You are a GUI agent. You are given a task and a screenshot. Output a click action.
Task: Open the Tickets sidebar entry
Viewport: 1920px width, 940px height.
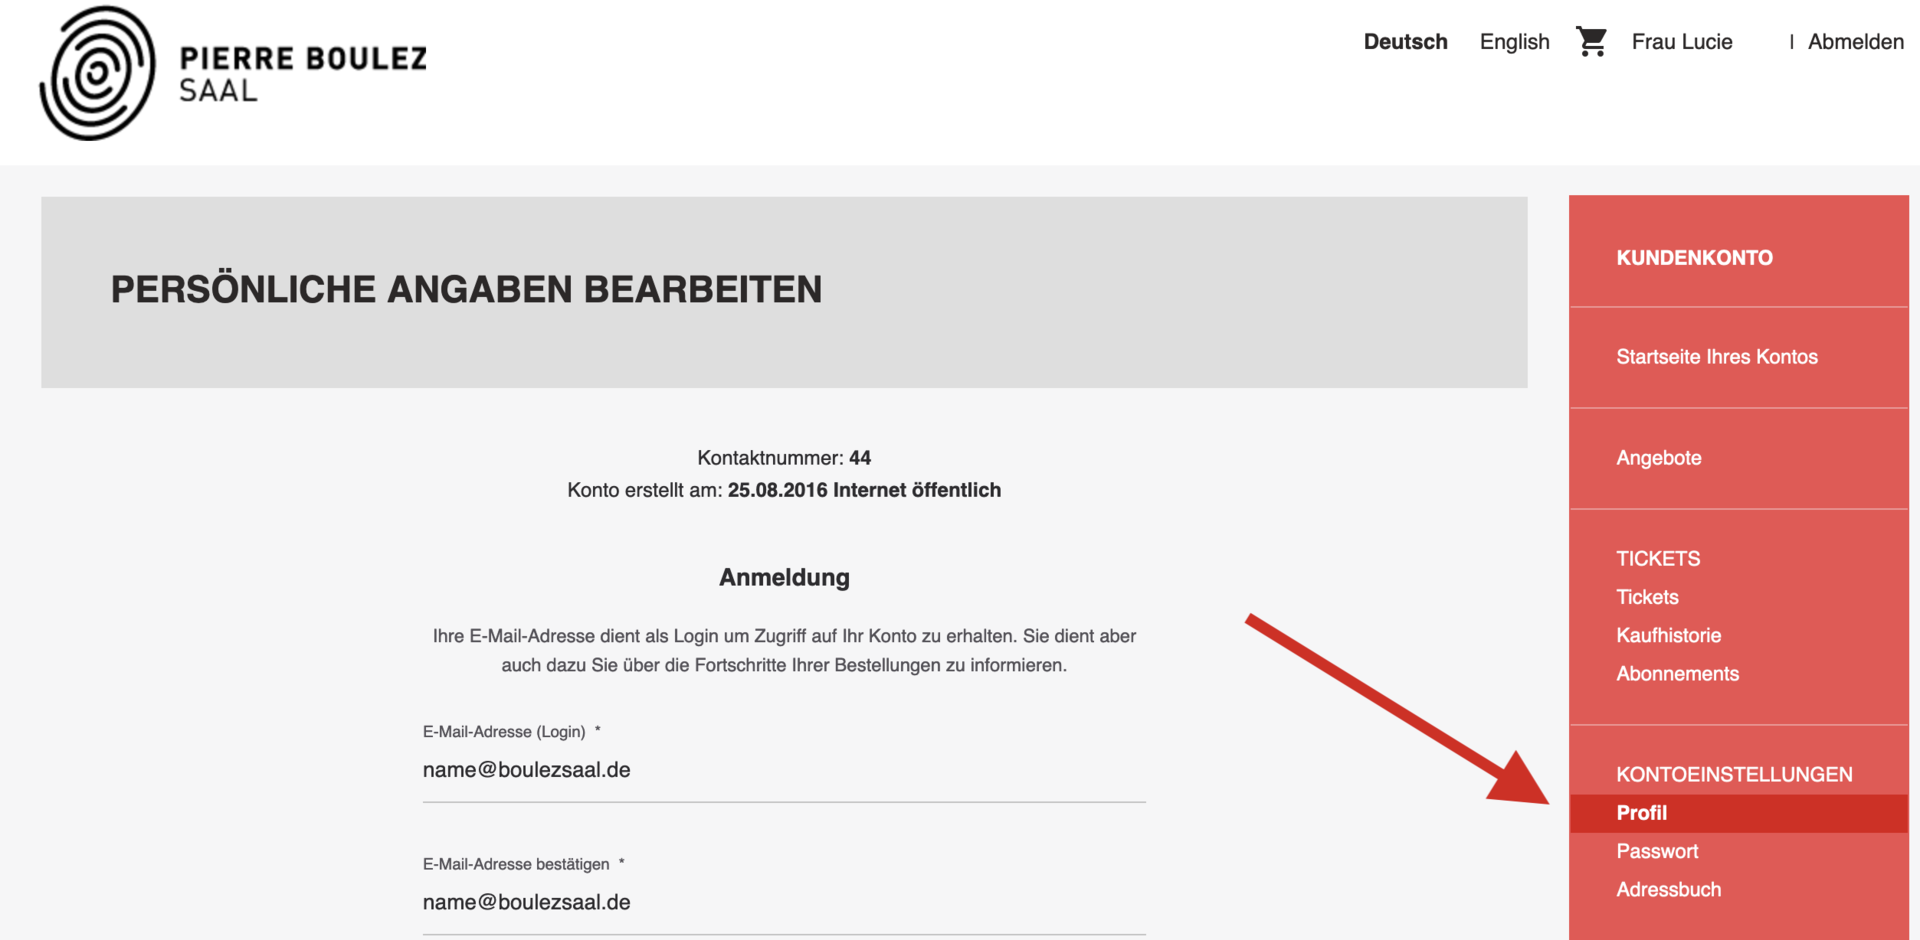tap(1647, 597)
